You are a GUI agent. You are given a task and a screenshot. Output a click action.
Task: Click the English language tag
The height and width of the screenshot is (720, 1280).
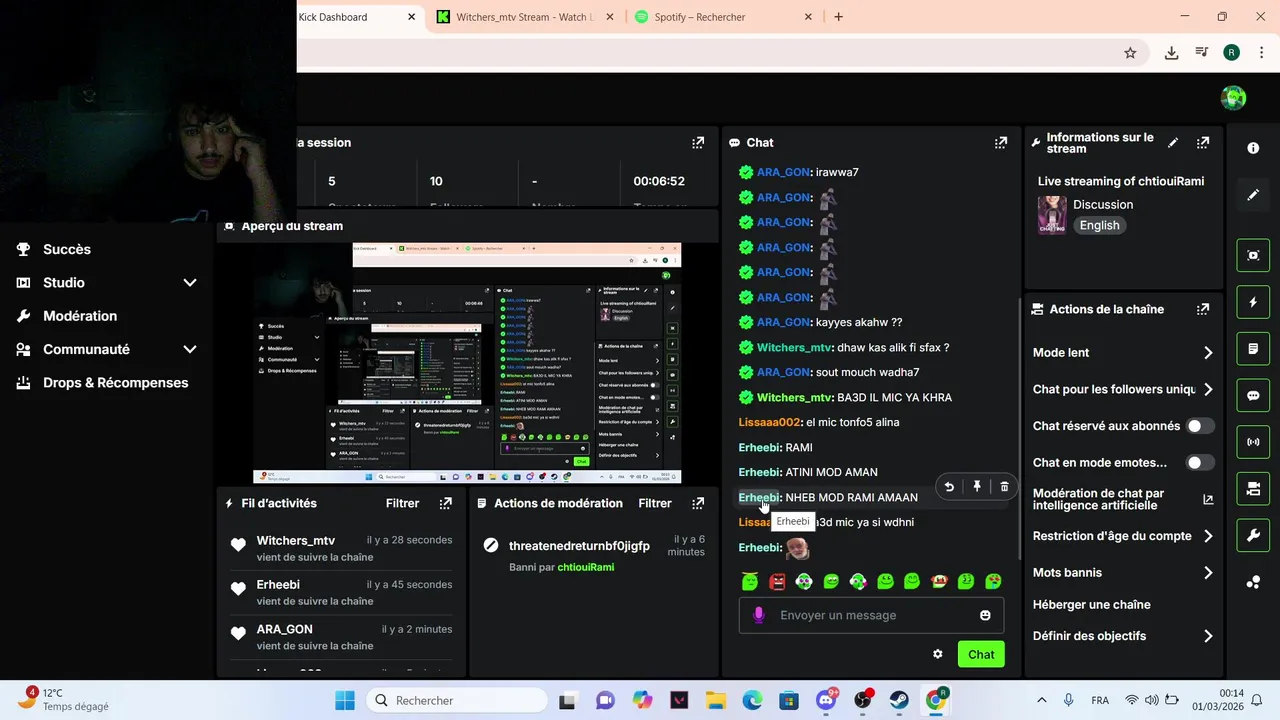tap(1099, 225)
